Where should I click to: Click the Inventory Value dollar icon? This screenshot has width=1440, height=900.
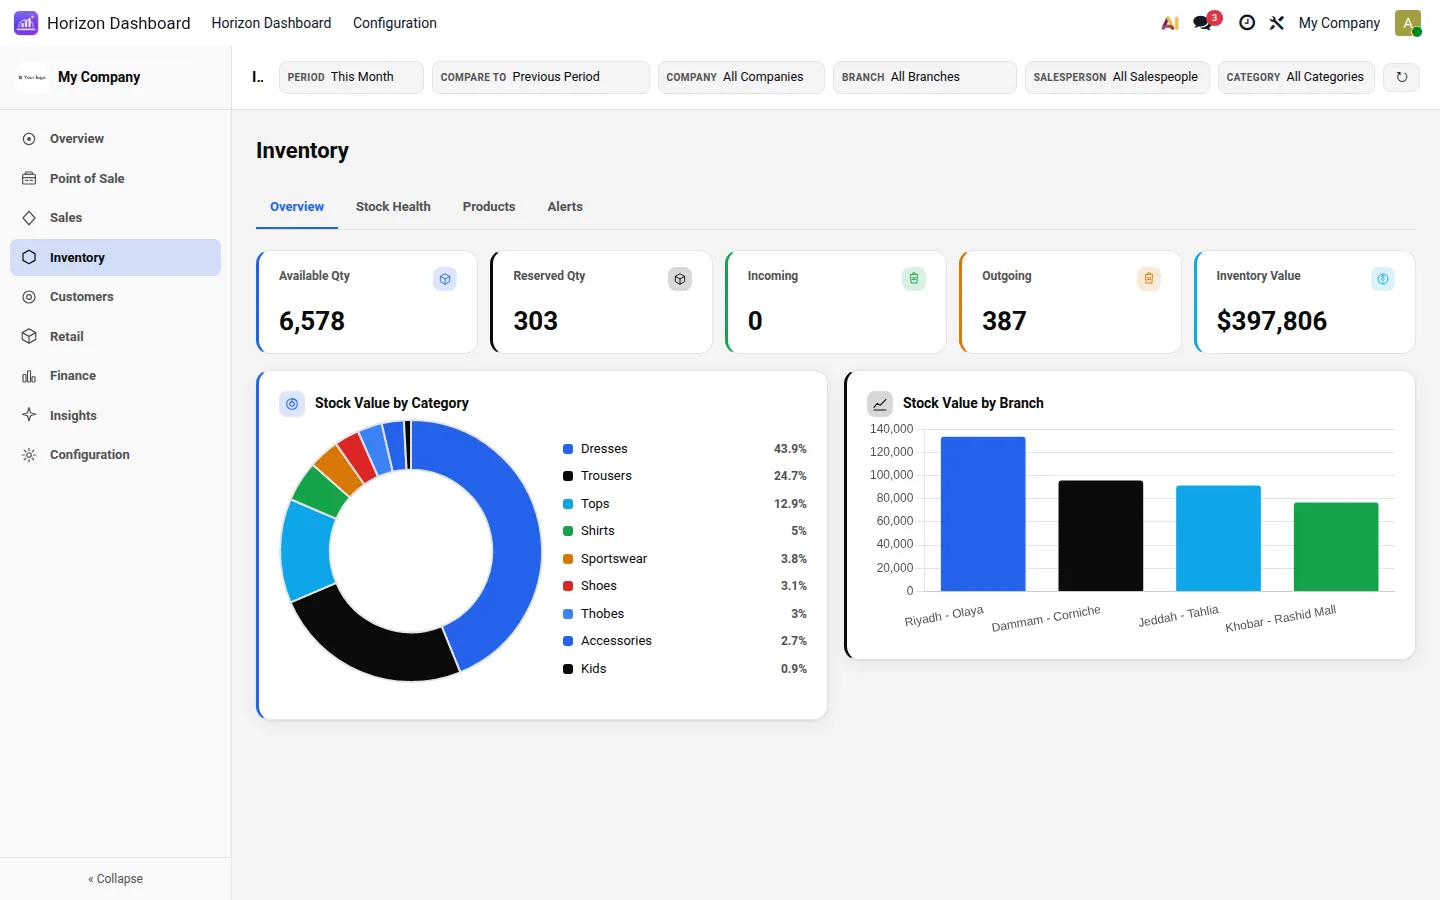(1383, 279)
